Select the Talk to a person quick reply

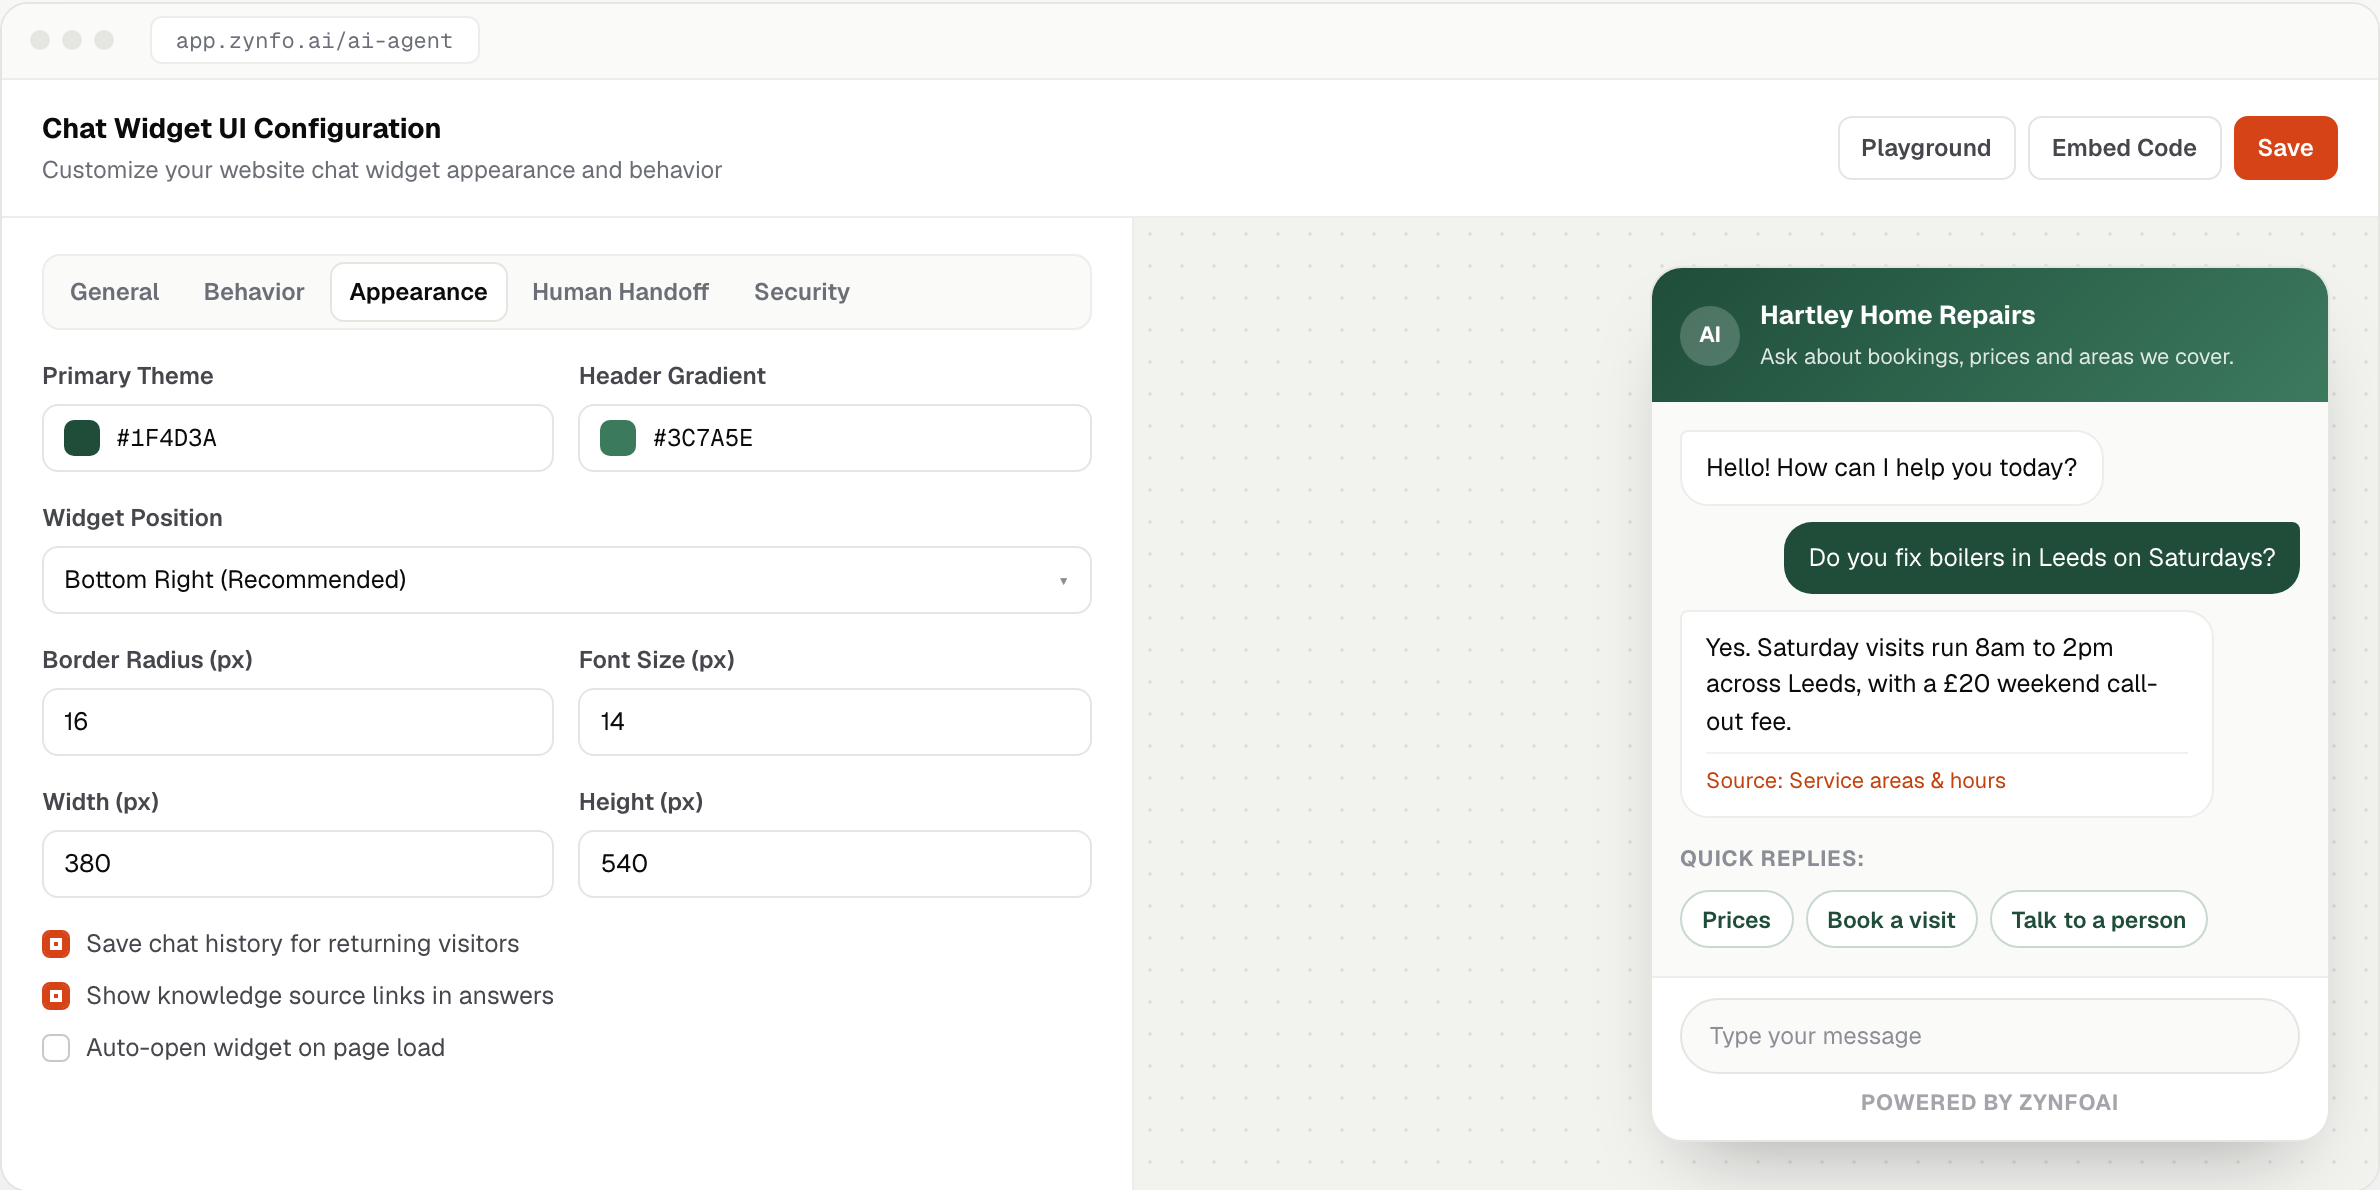(2098, 920)
